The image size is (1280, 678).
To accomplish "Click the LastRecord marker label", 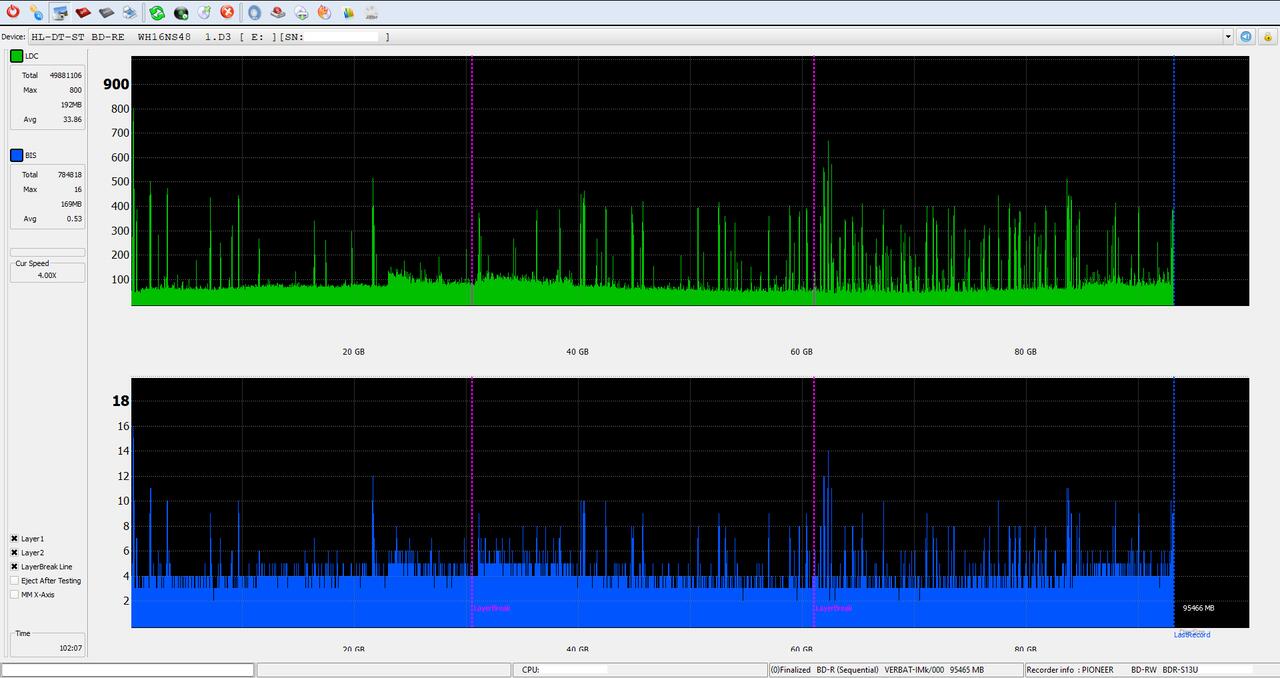I will (1192, 634).
